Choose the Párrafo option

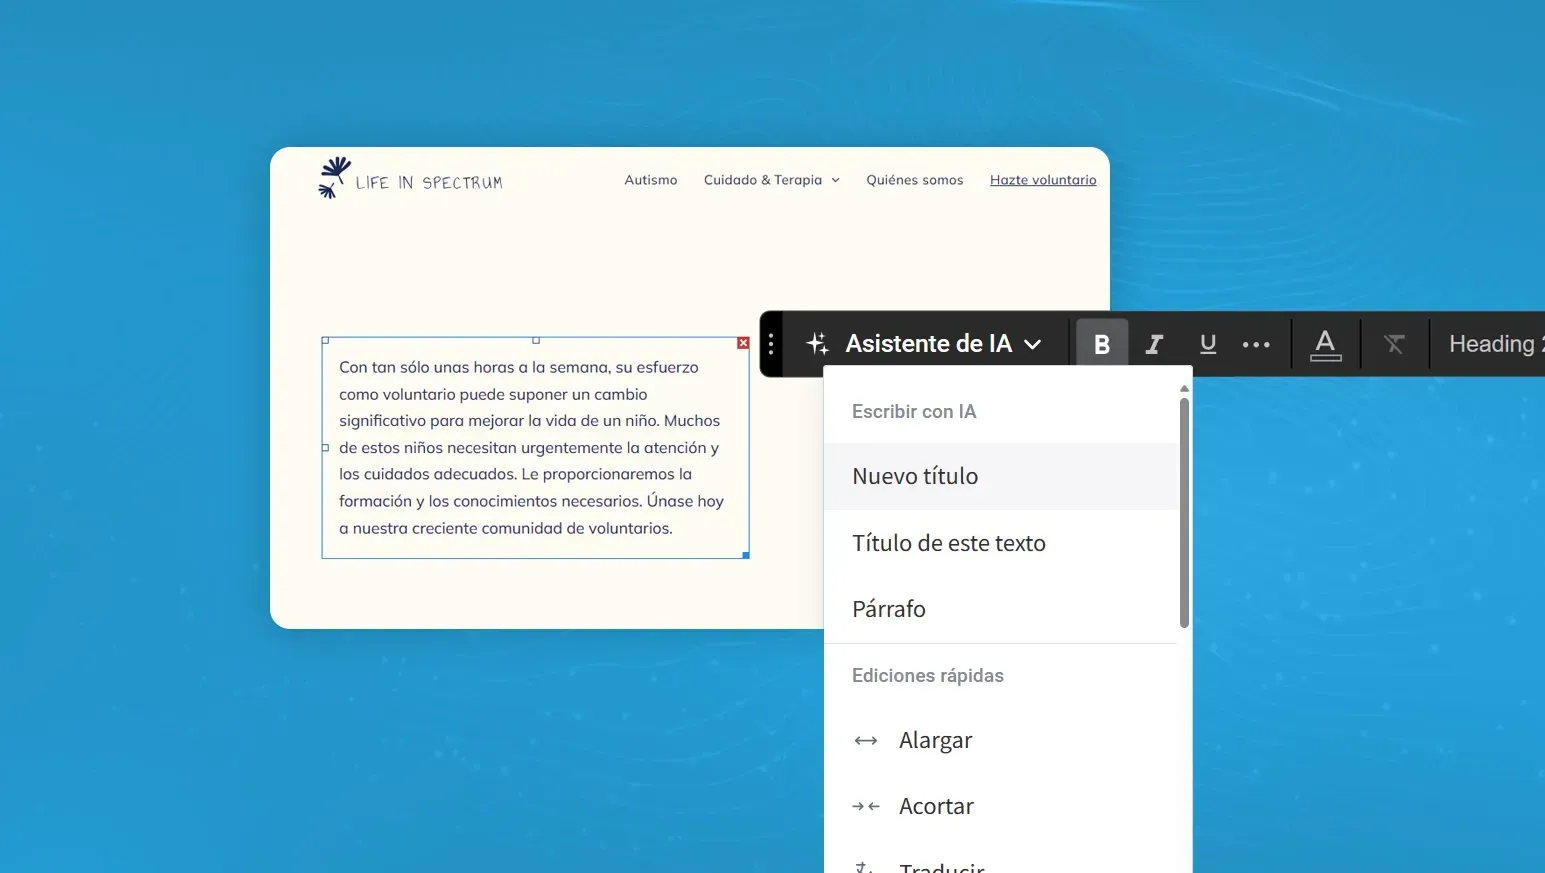pos(1001,609)
